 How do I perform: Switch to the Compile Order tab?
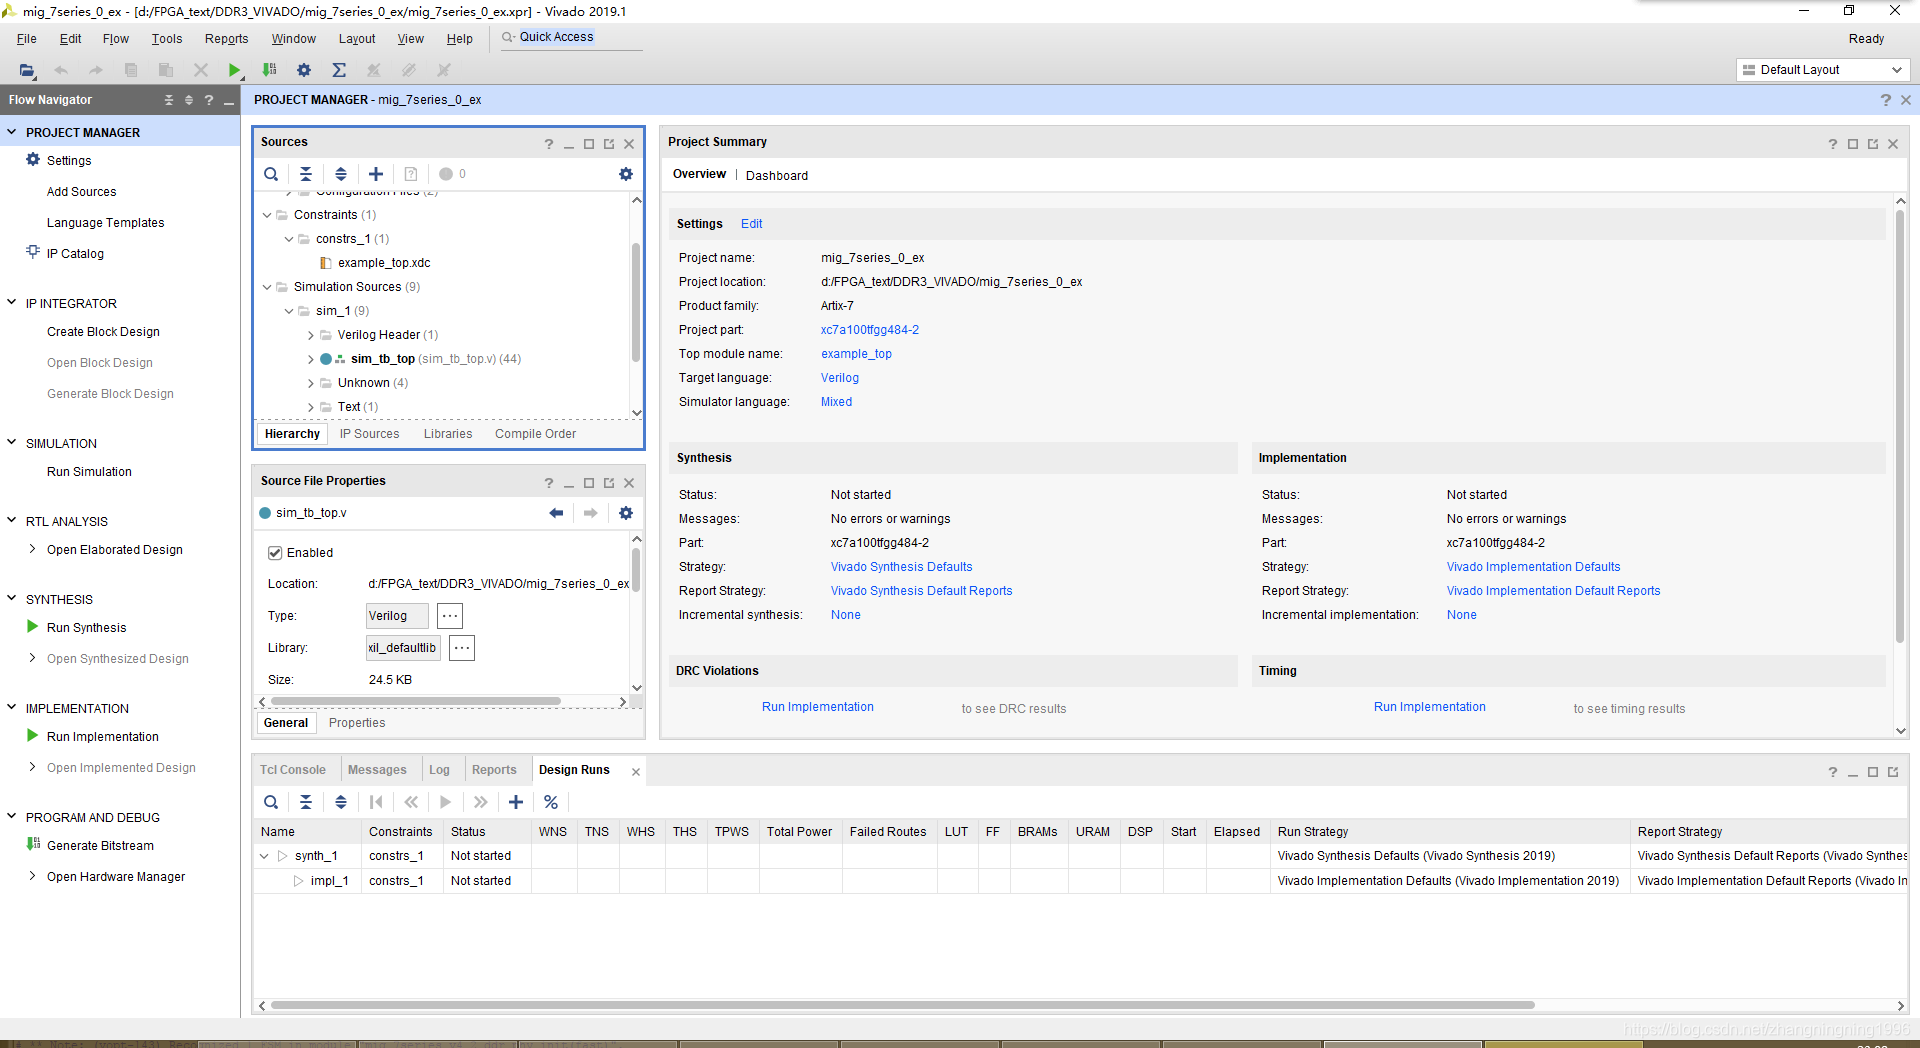(535, 434)
